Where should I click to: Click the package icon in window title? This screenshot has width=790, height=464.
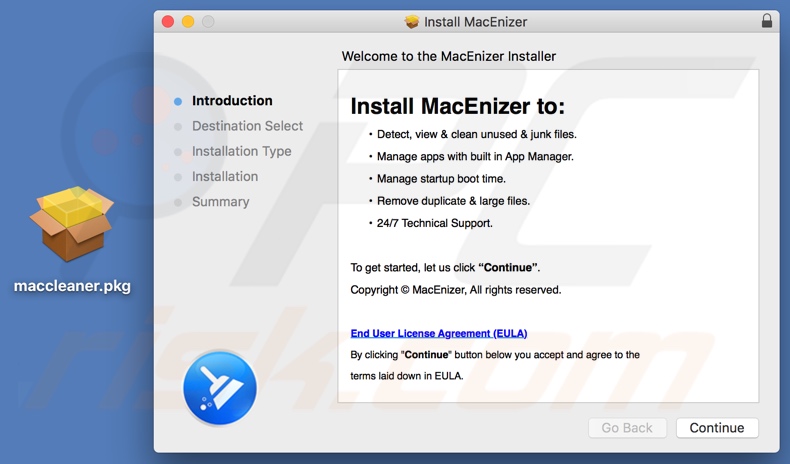[x=412, y=22]
